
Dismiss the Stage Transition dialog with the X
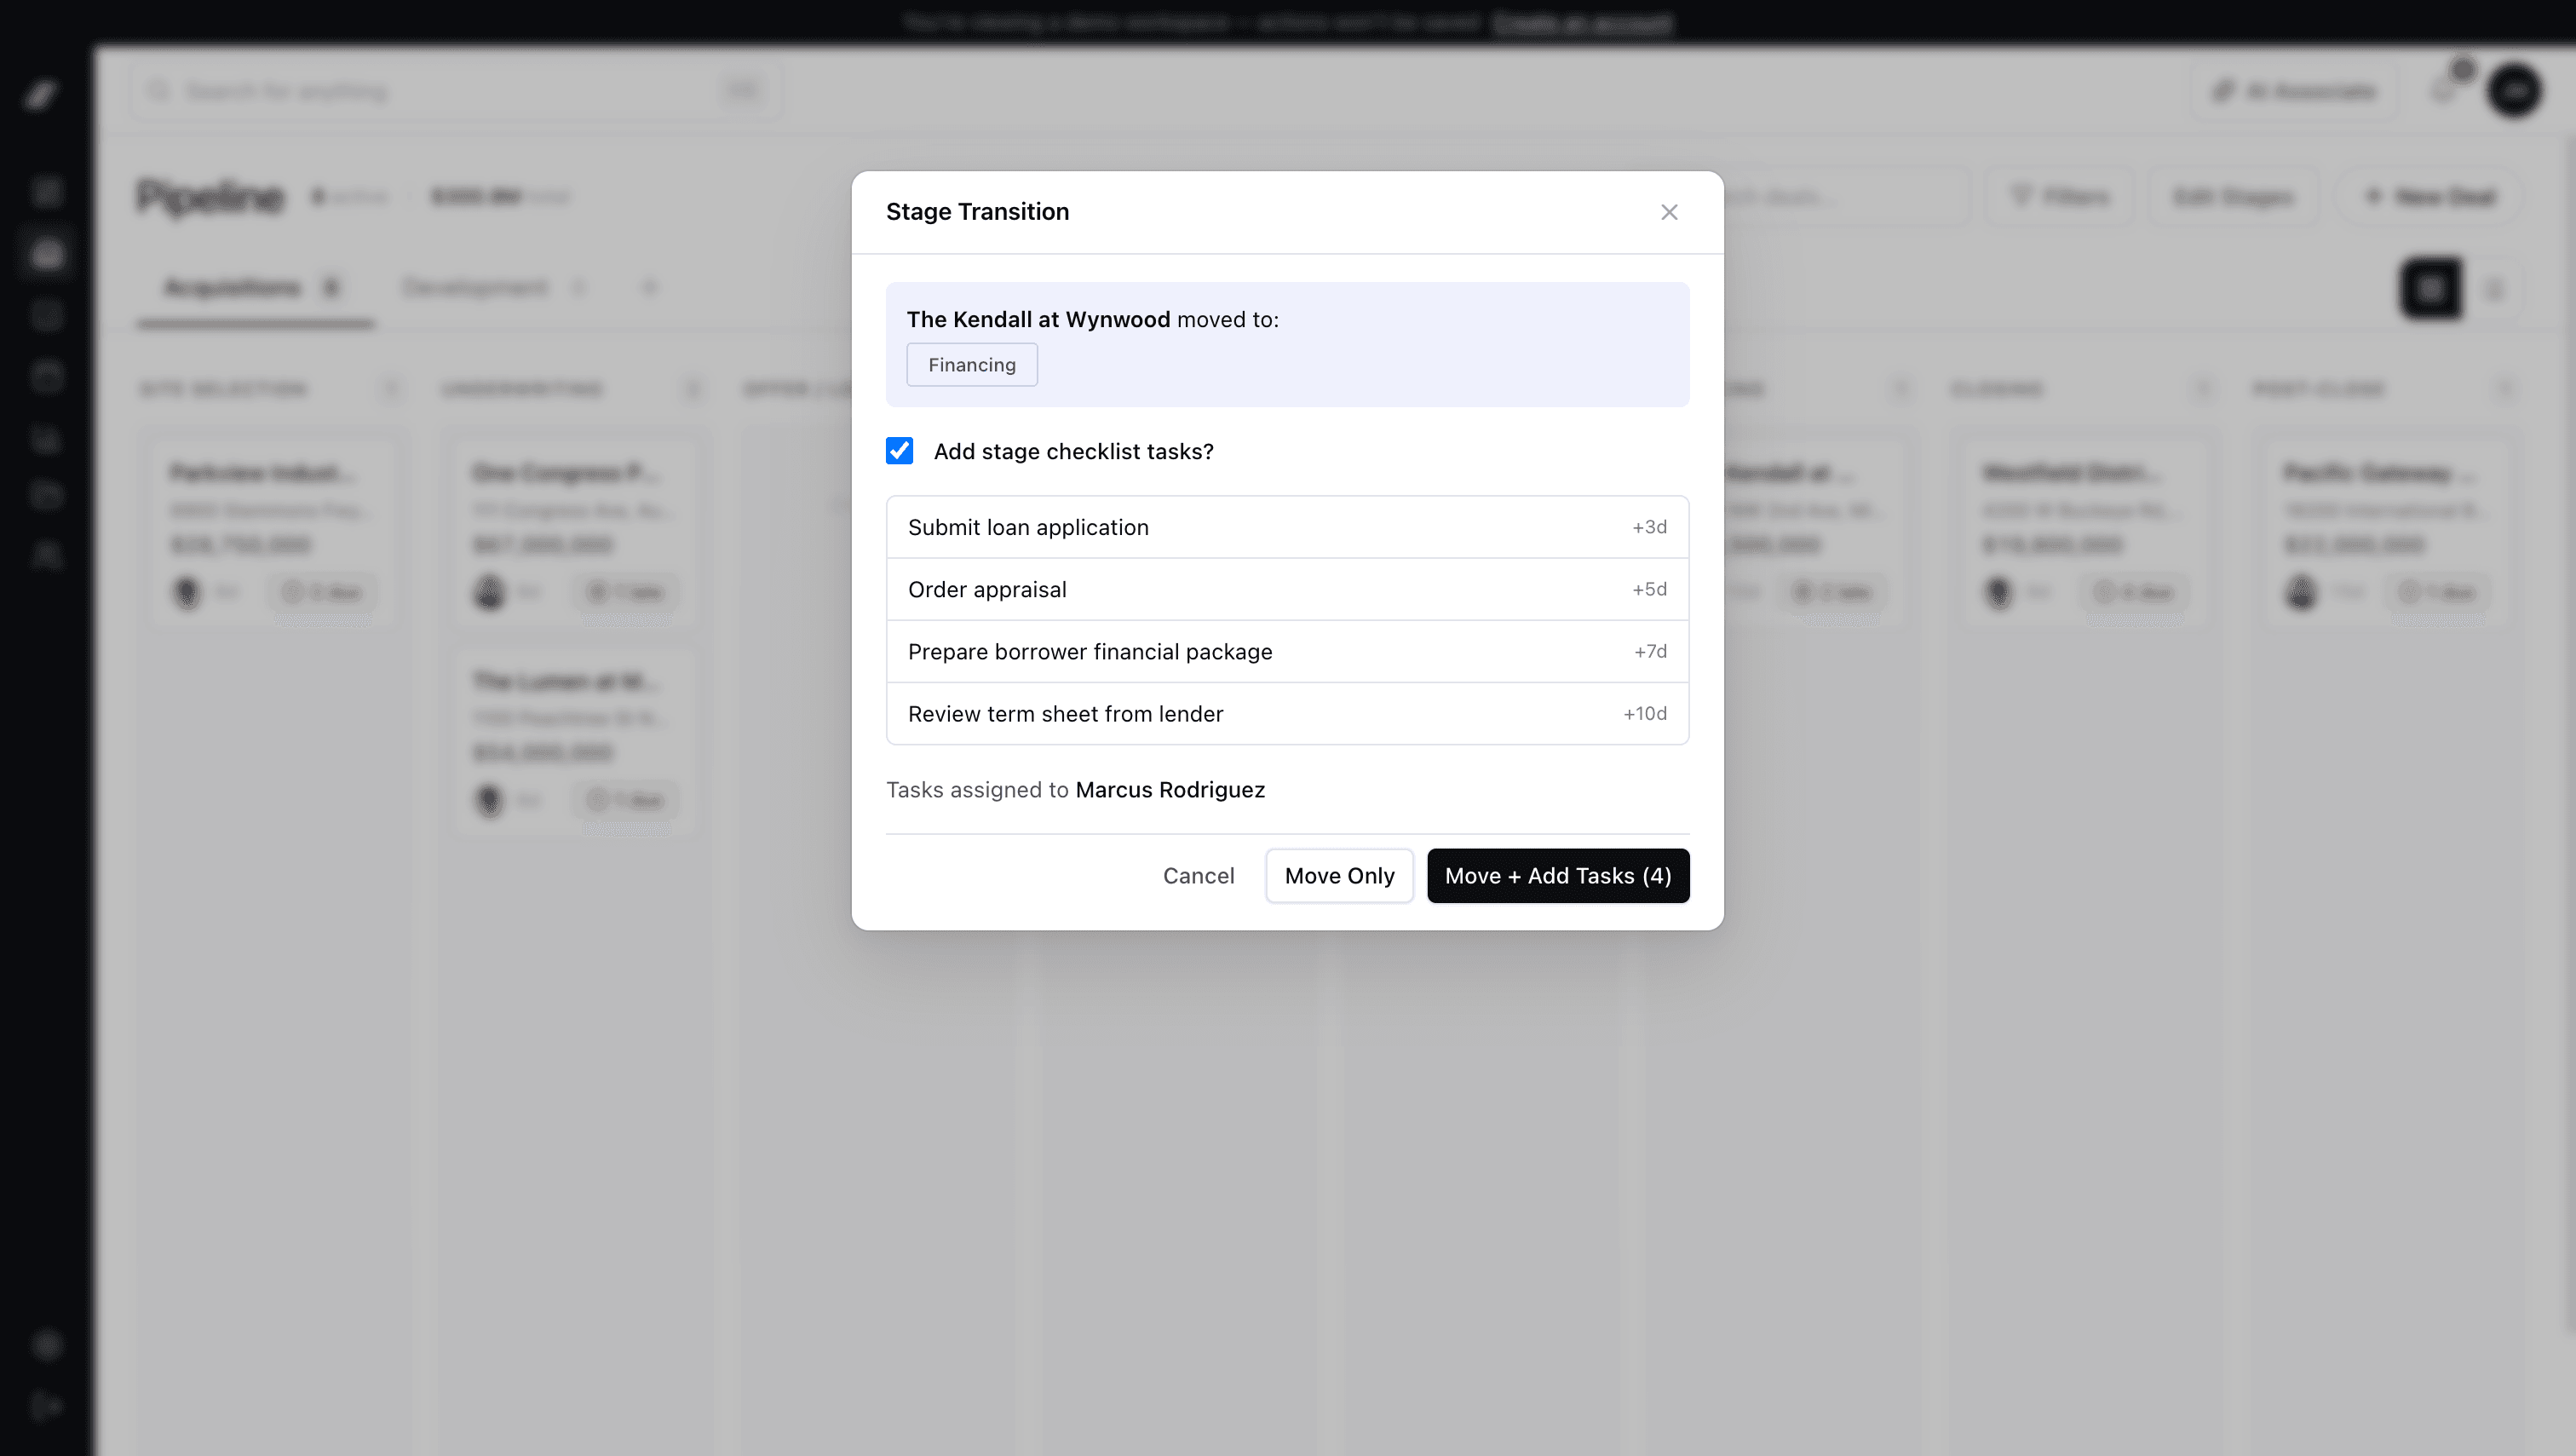(1669, 212)
